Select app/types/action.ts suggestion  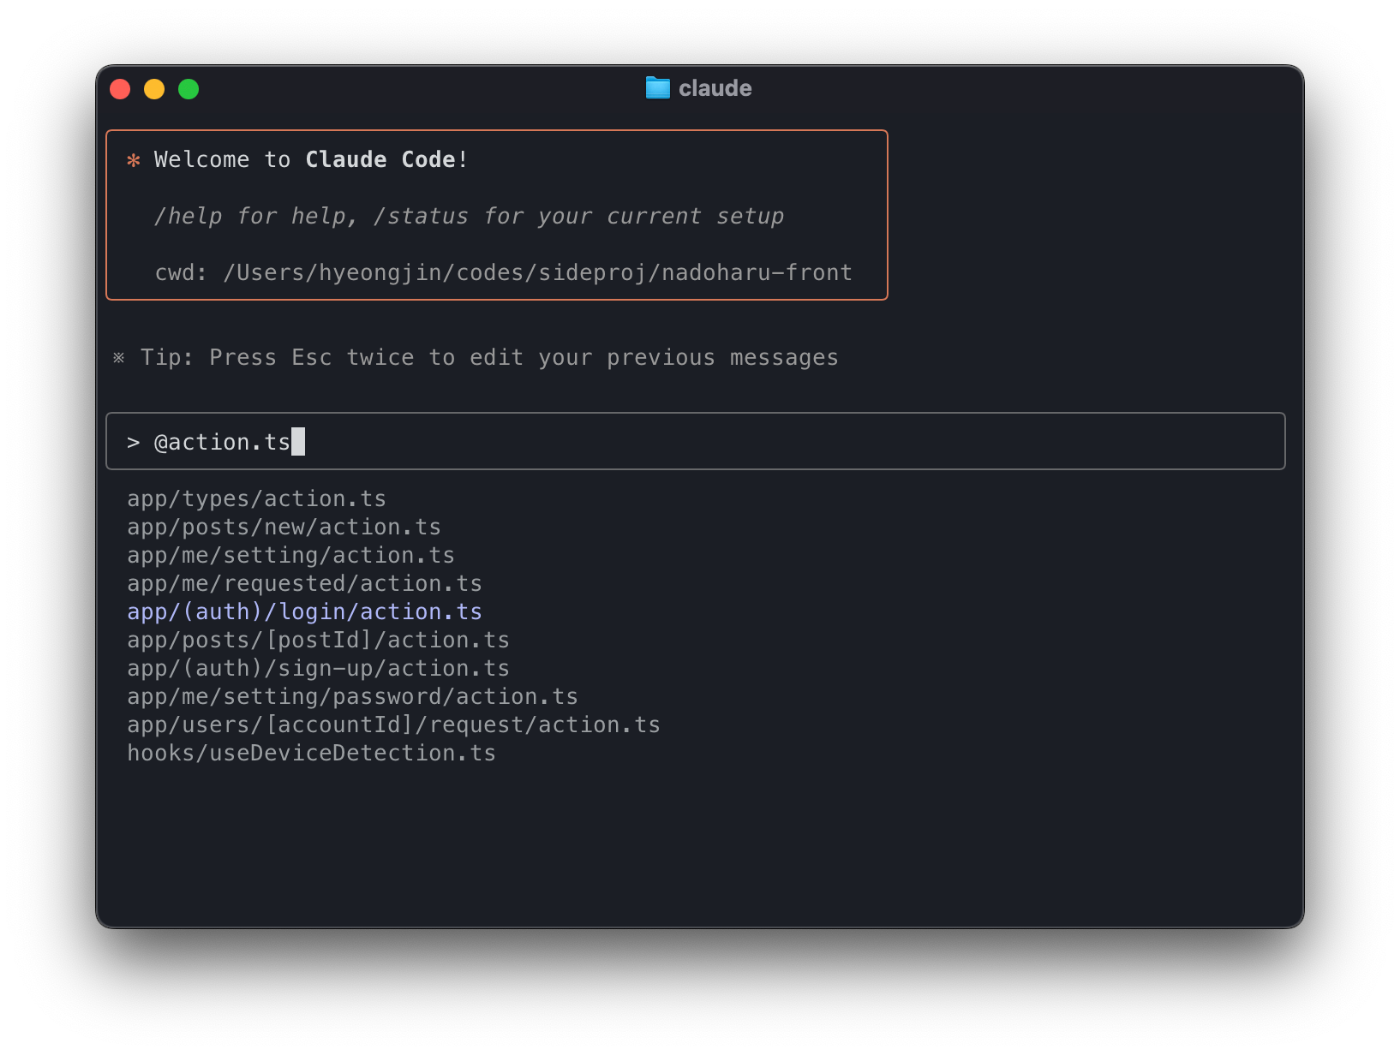[256, 499]
